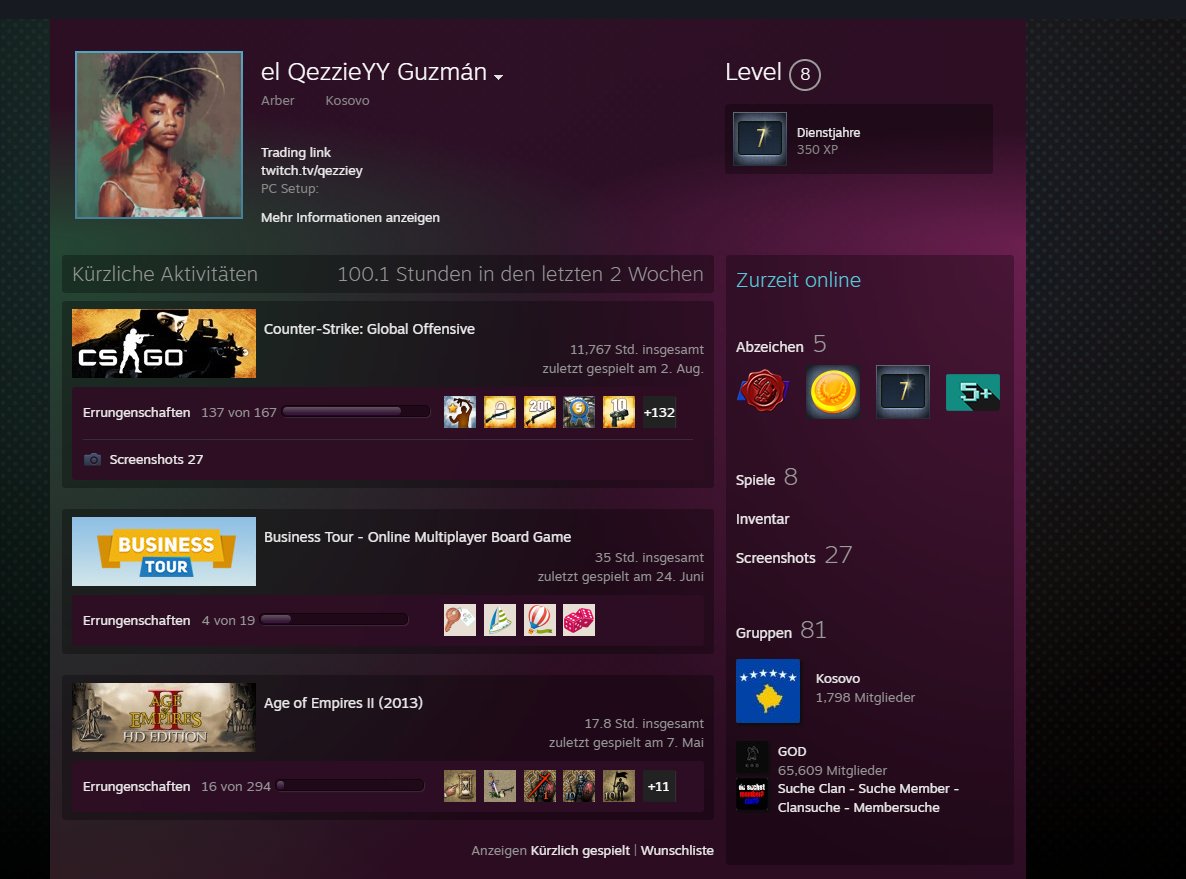This screenshot has width=1186, height=879.
Task: Open the CS:GO 200 rifle achievement icon
Action: click(539, 412)
